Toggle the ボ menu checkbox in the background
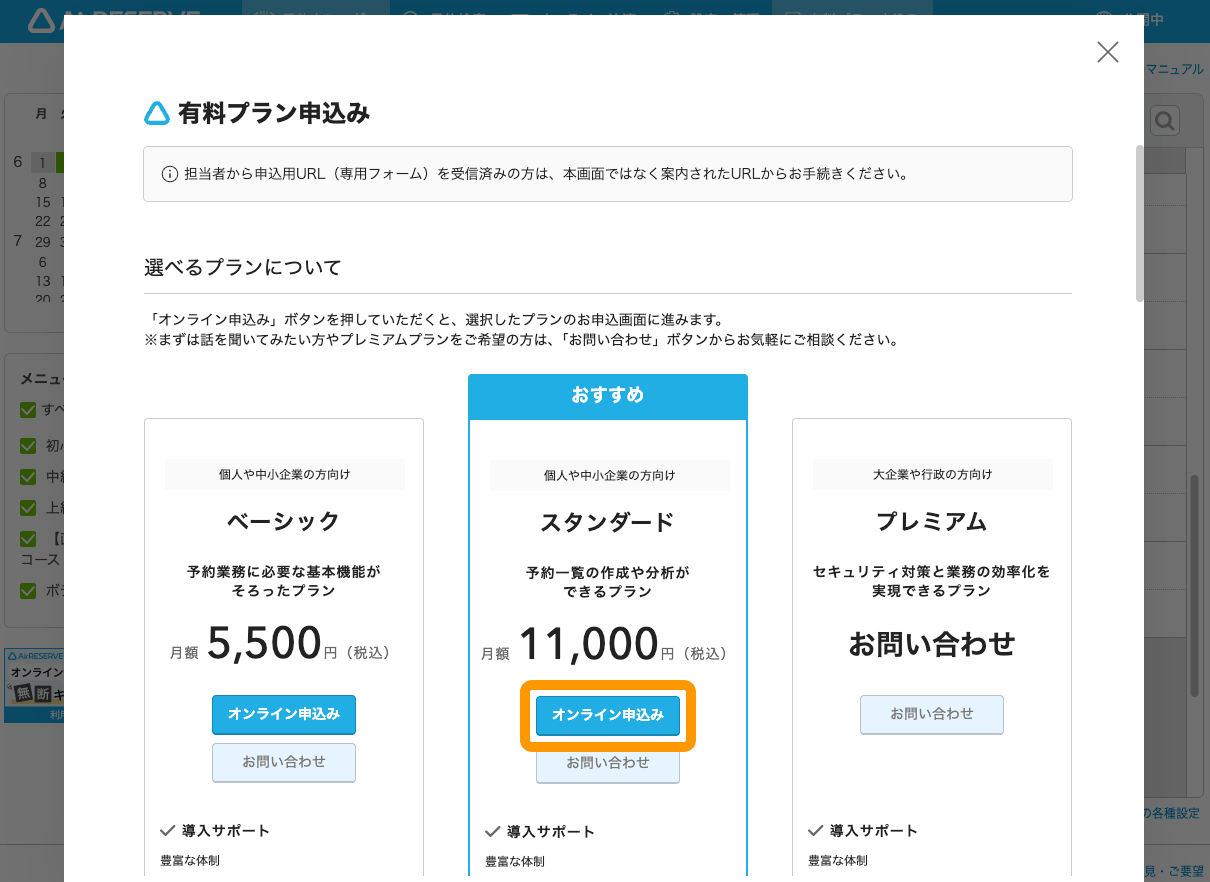The width and height of the screenshot is (1210, 882). (29, 590)
